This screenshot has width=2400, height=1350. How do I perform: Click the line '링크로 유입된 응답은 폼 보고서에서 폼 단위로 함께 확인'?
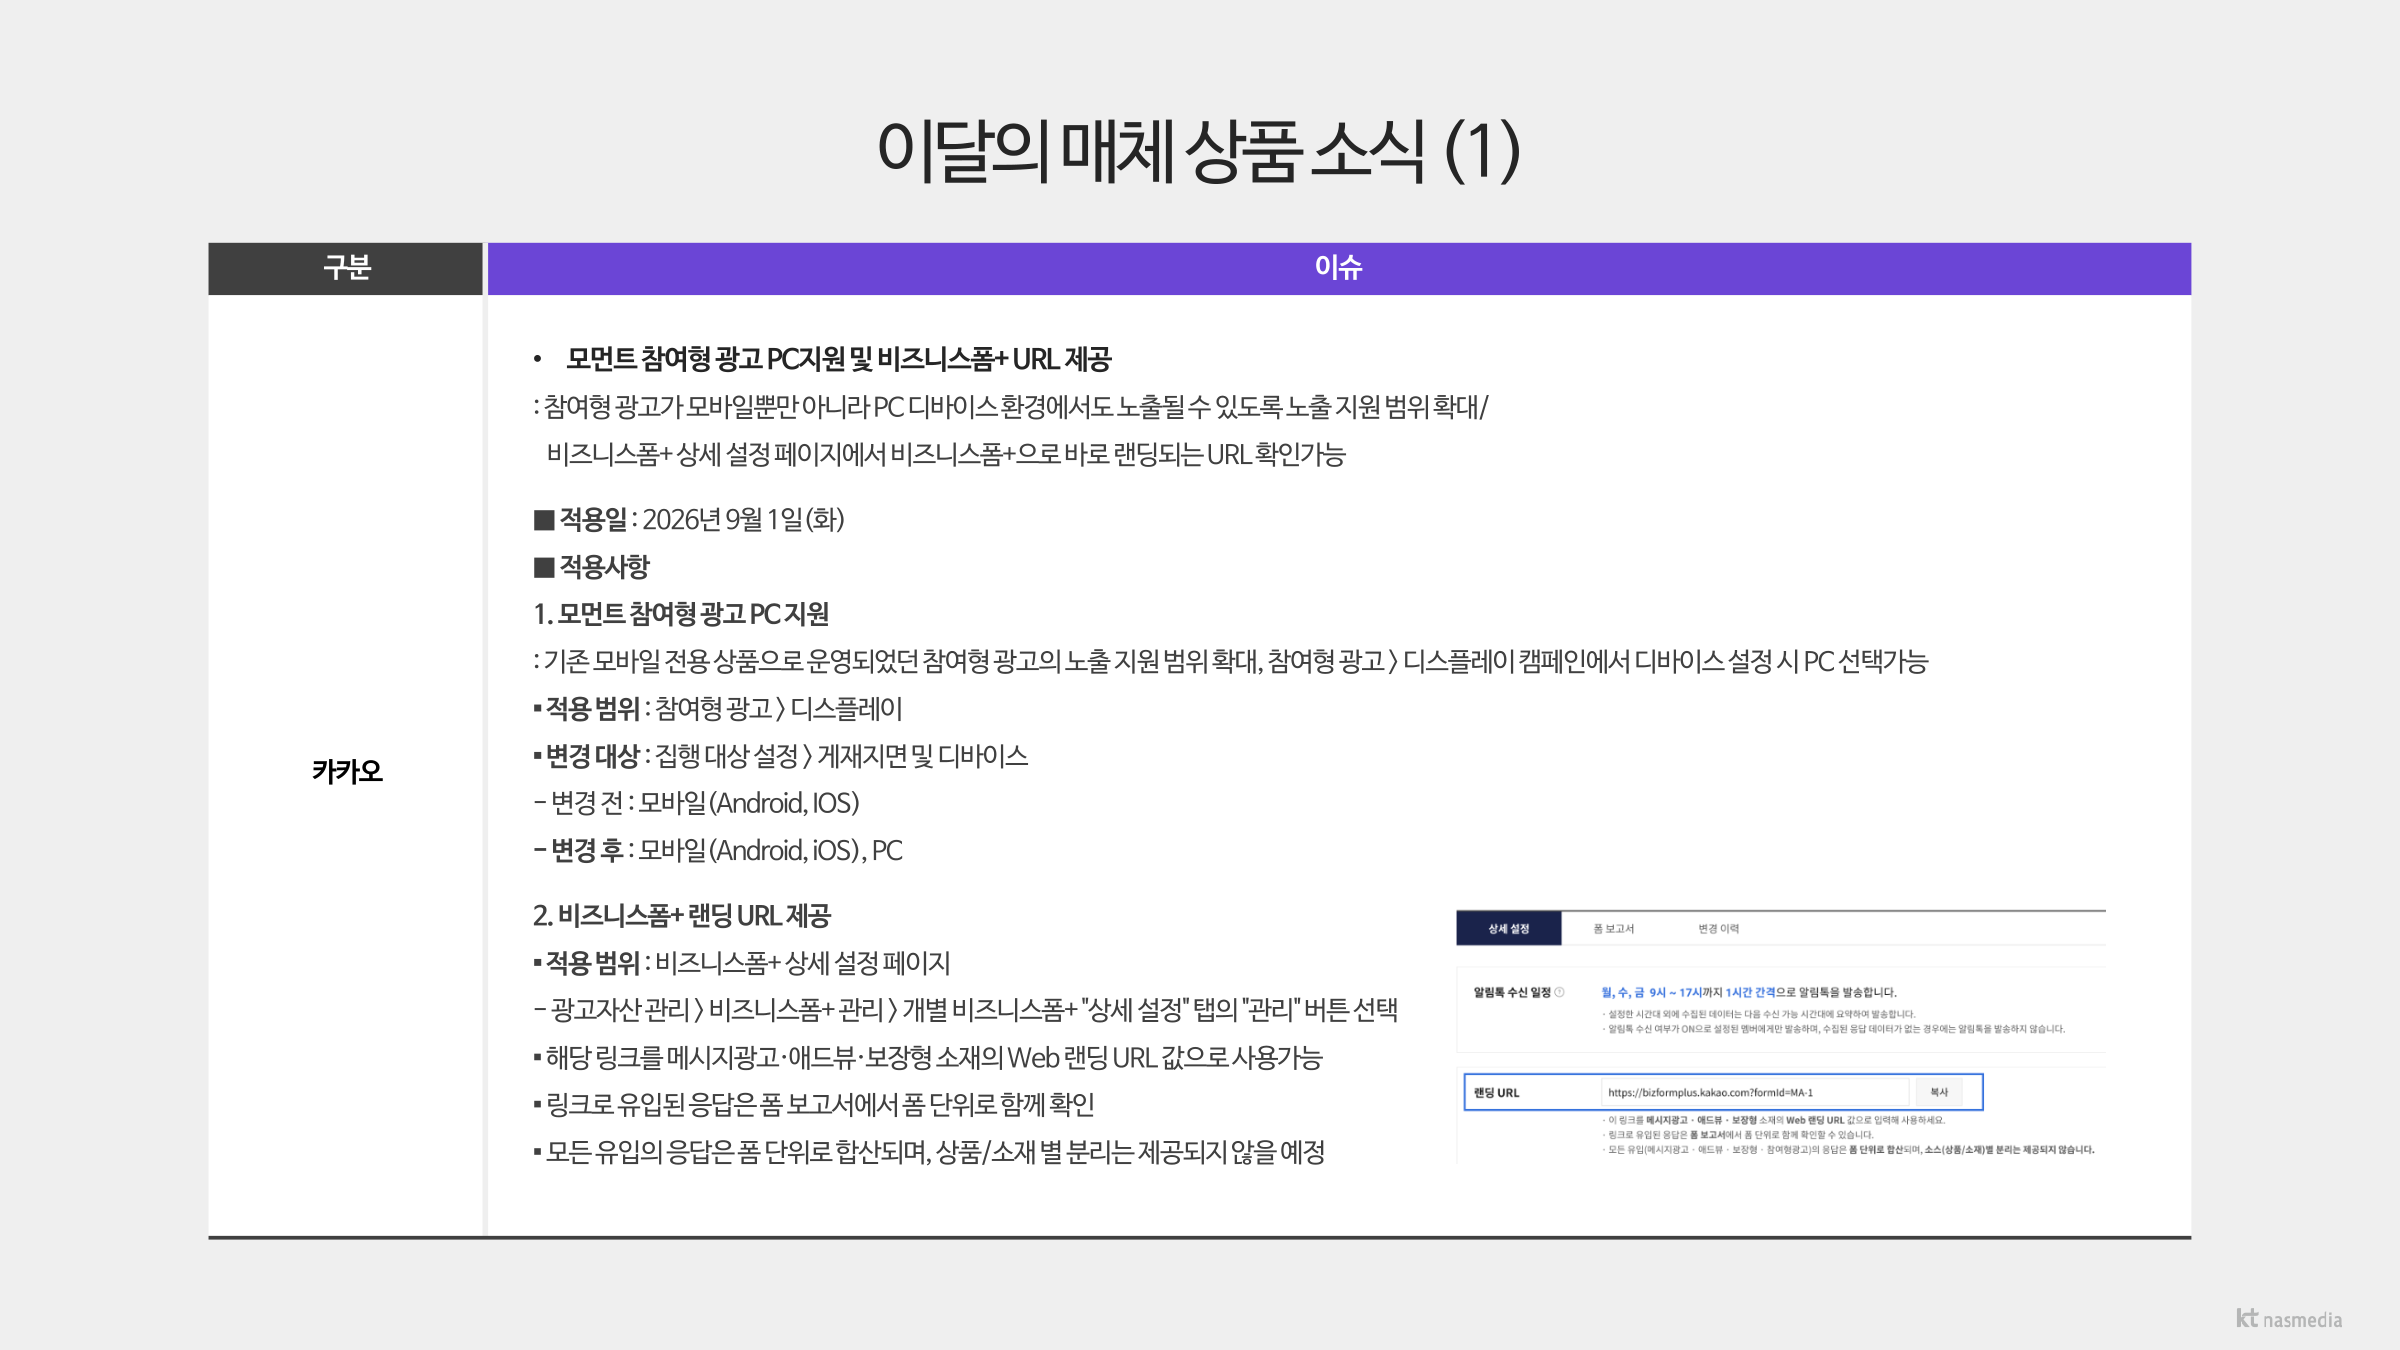click(814, 1104)
